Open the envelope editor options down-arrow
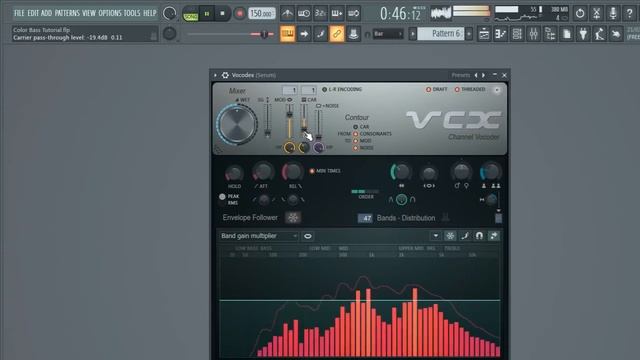 pyautogui.click(x=436, y=236)
